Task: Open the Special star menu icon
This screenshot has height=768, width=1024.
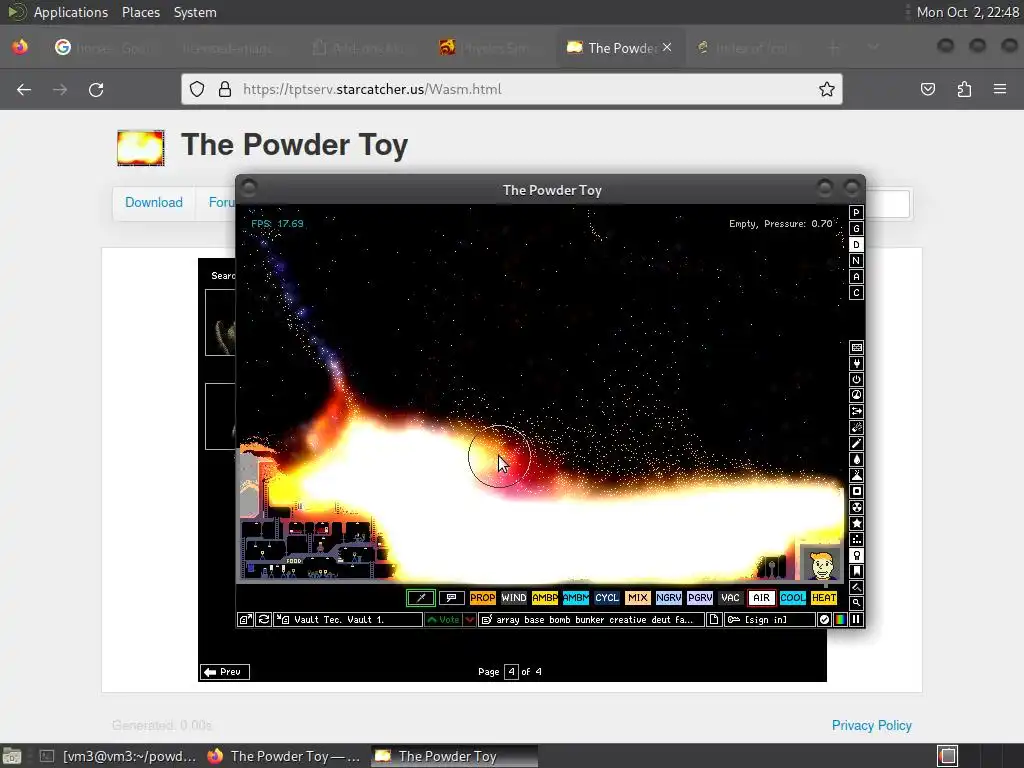Action: [x=856, y=523]
